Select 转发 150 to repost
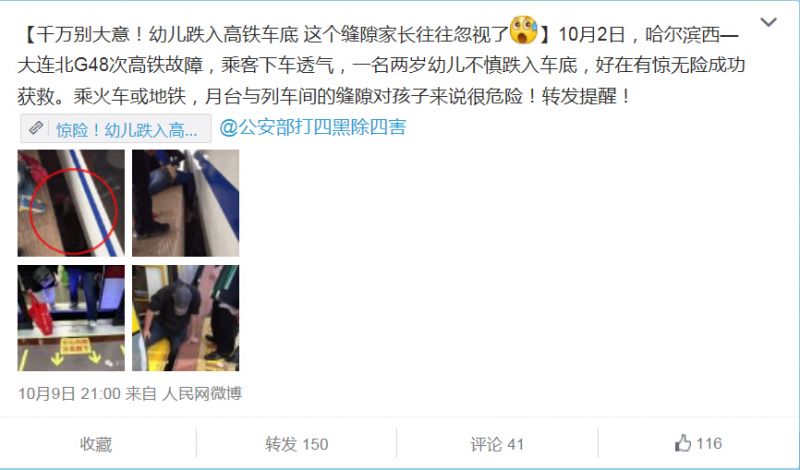 [296, 444]
